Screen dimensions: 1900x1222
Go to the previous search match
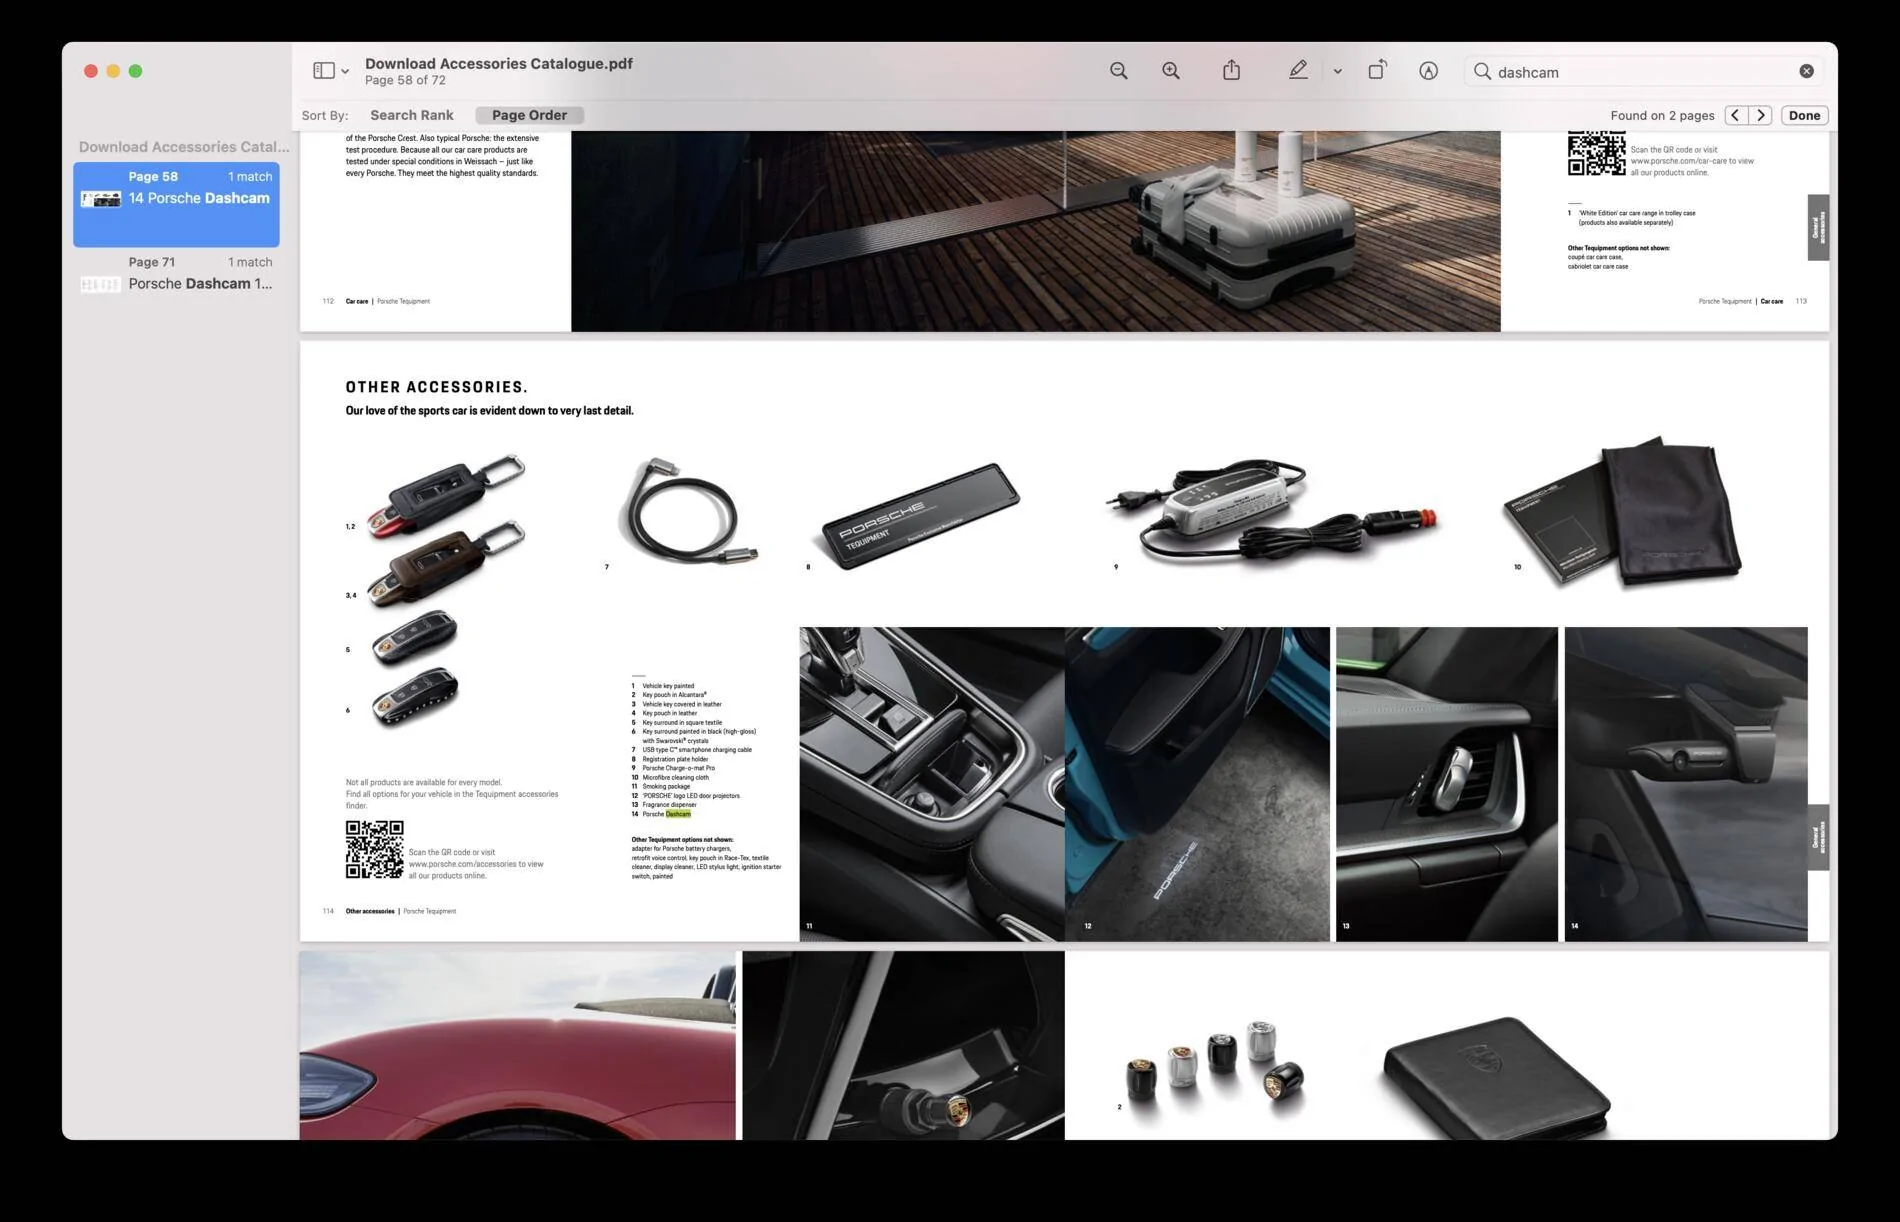click(x=1735, y=115)
